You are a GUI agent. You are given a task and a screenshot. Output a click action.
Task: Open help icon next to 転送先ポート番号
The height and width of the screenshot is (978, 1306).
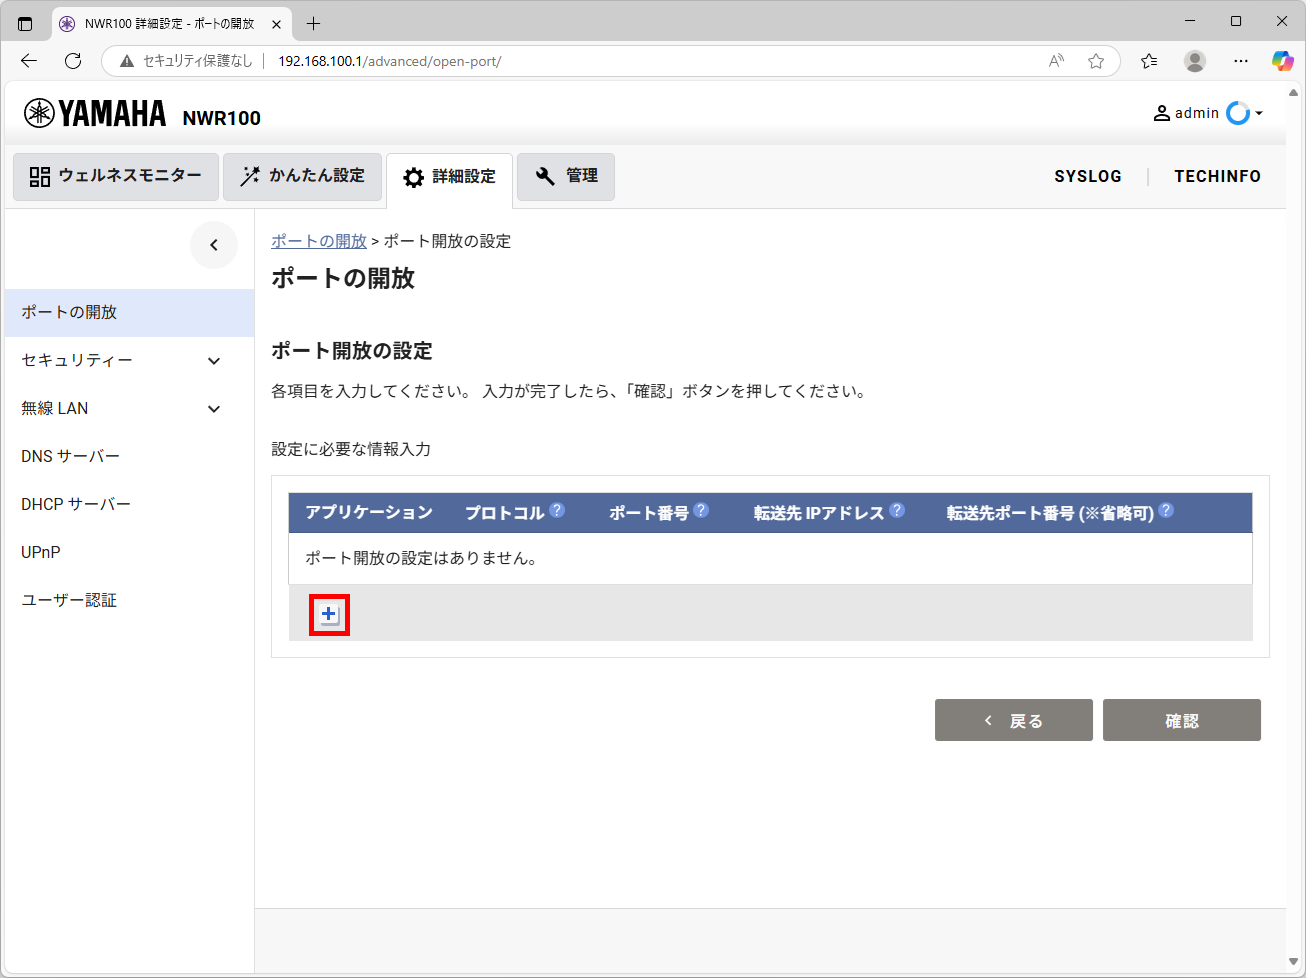pyautogui.click(x=1166, y=510)
